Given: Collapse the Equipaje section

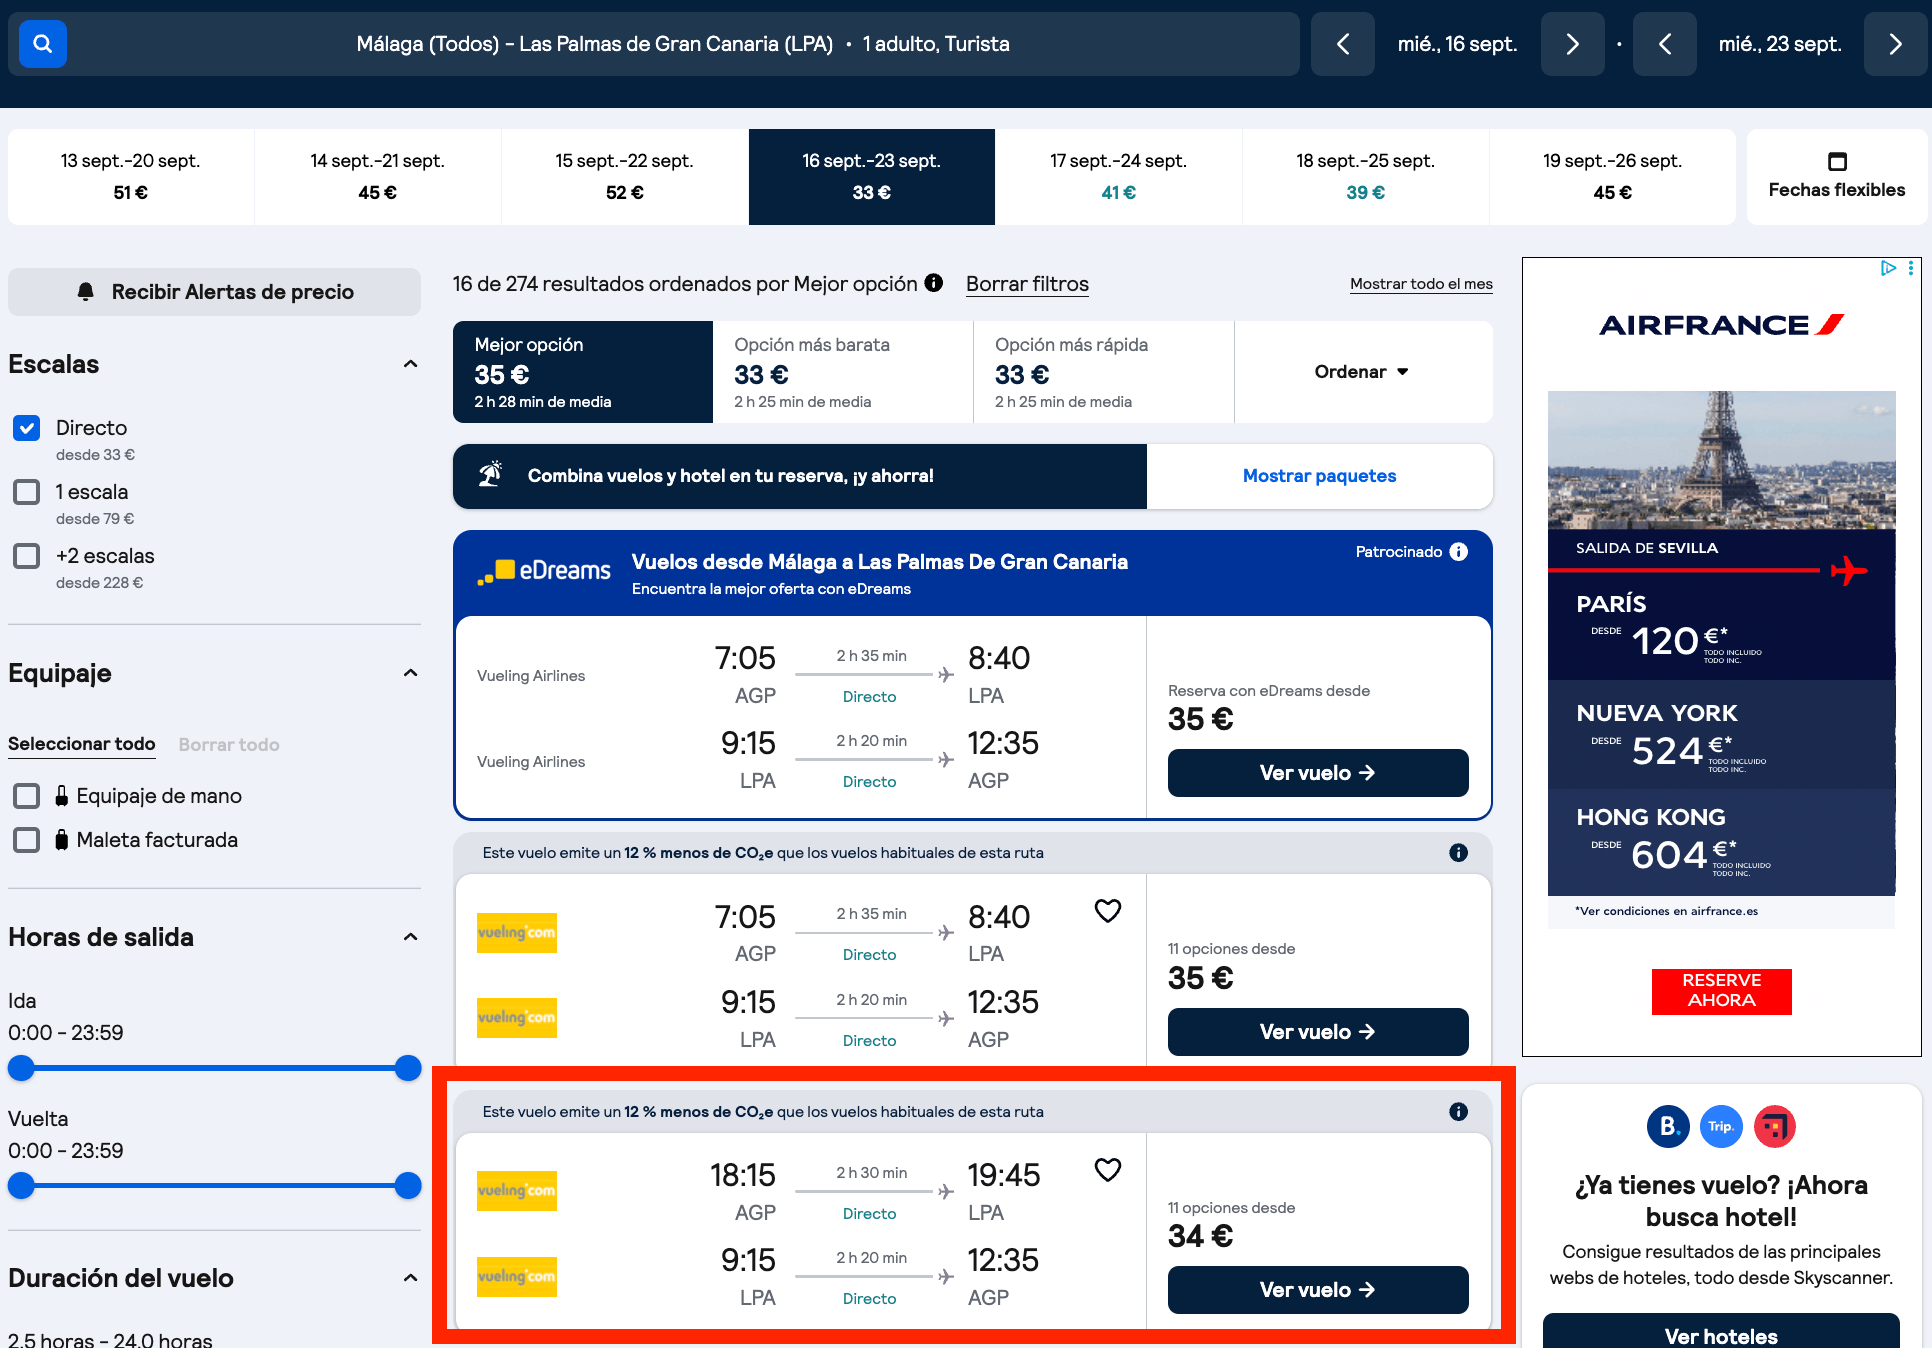Looking at the screenshot, I should coord(410,673).
